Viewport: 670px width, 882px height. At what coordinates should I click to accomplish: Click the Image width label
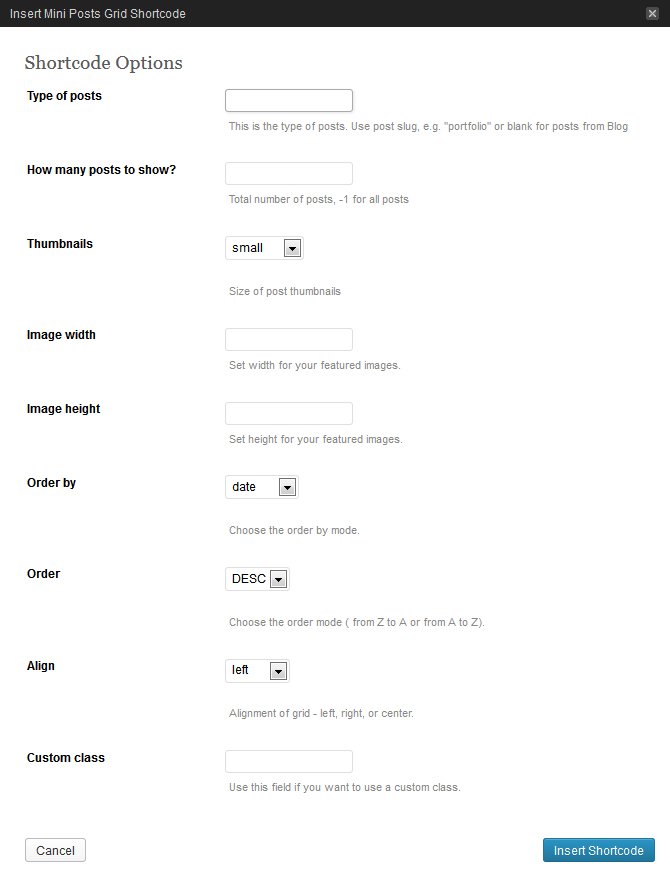click(61, 335)
